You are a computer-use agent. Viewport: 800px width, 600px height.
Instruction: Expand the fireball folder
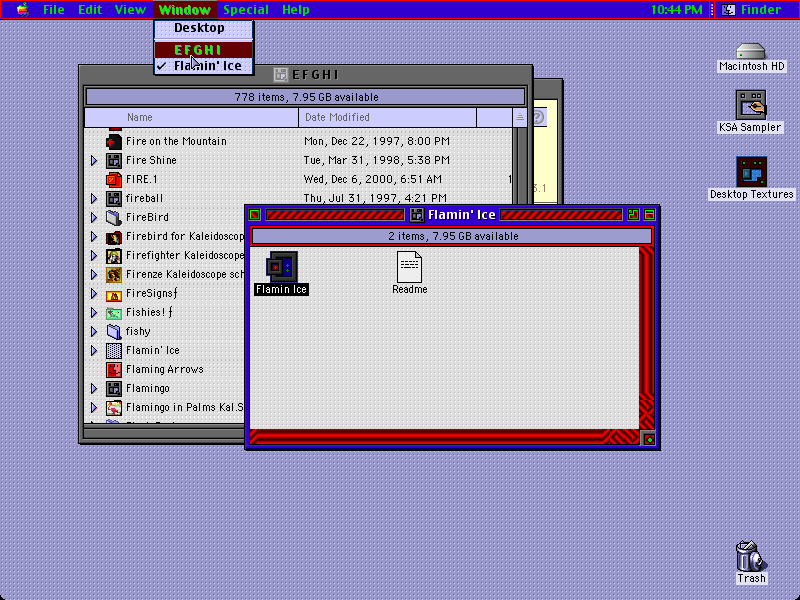[x=94, y=198]
